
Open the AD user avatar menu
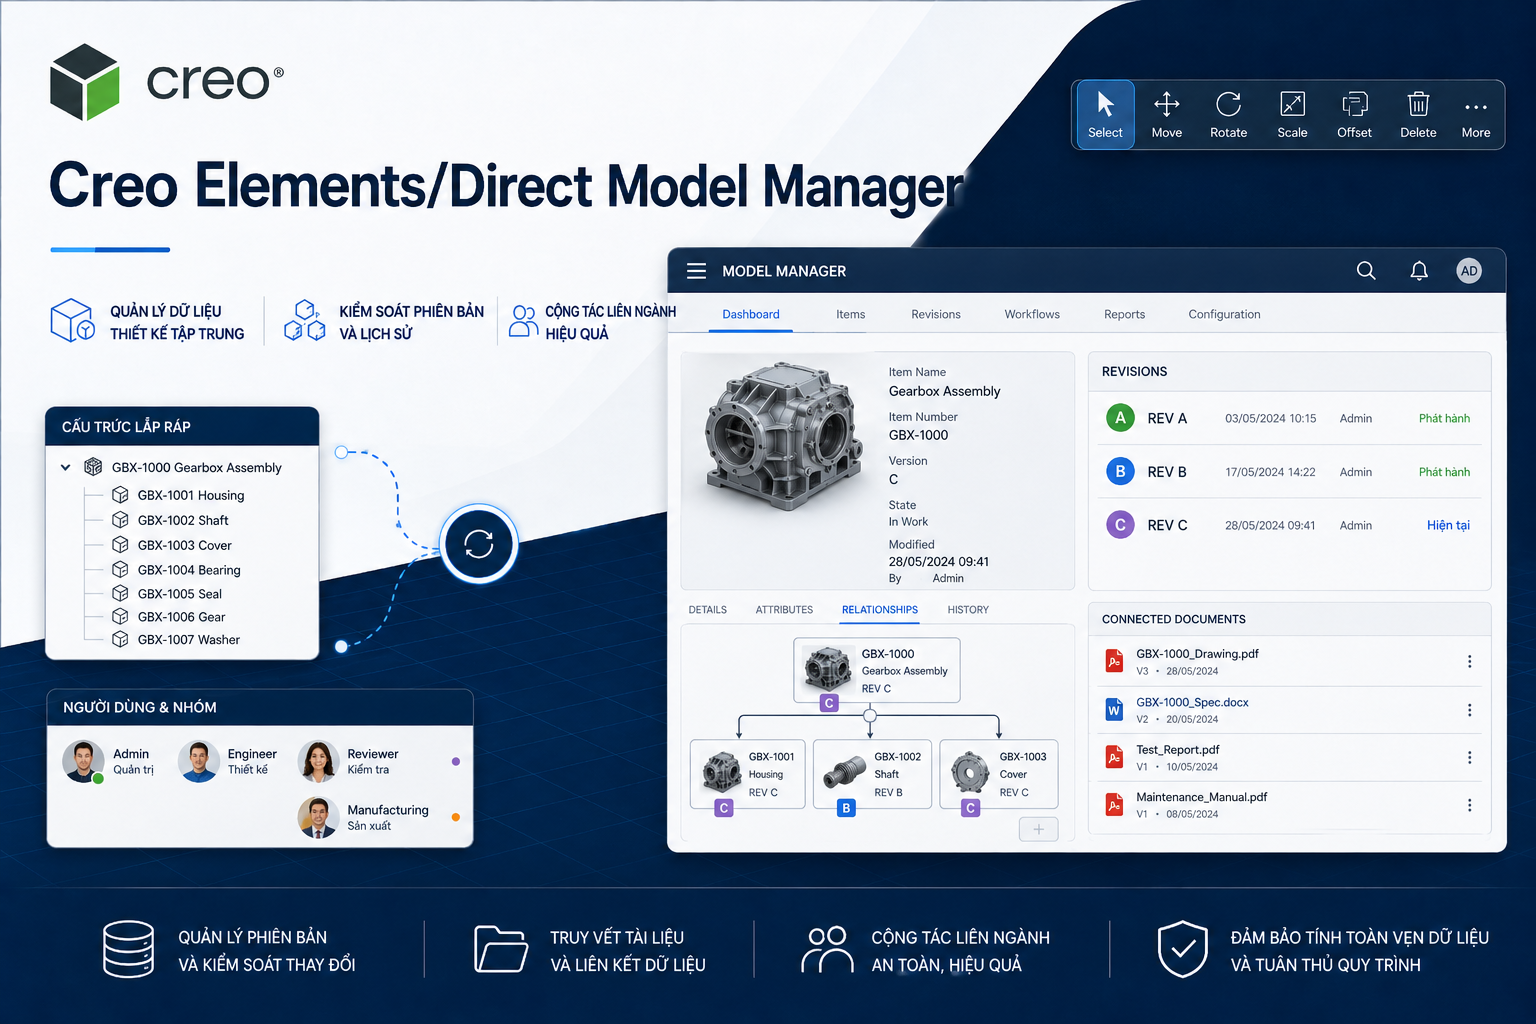pos(1469,271)
